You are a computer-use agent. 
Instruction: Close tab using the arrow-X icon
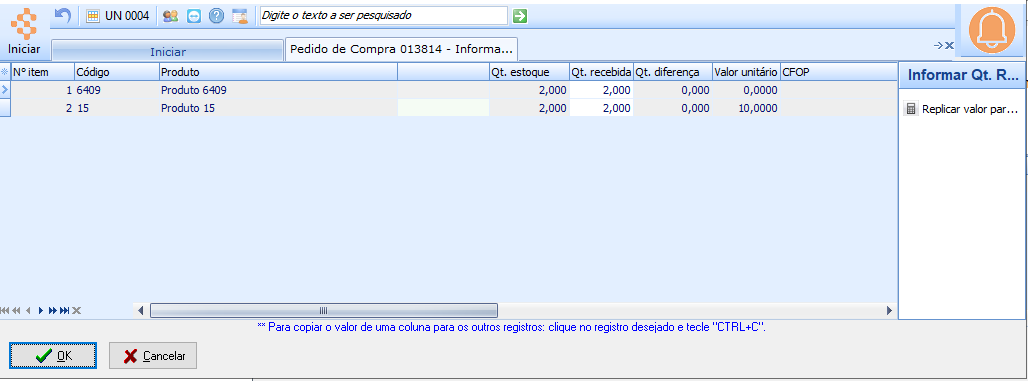click(943, 45)
